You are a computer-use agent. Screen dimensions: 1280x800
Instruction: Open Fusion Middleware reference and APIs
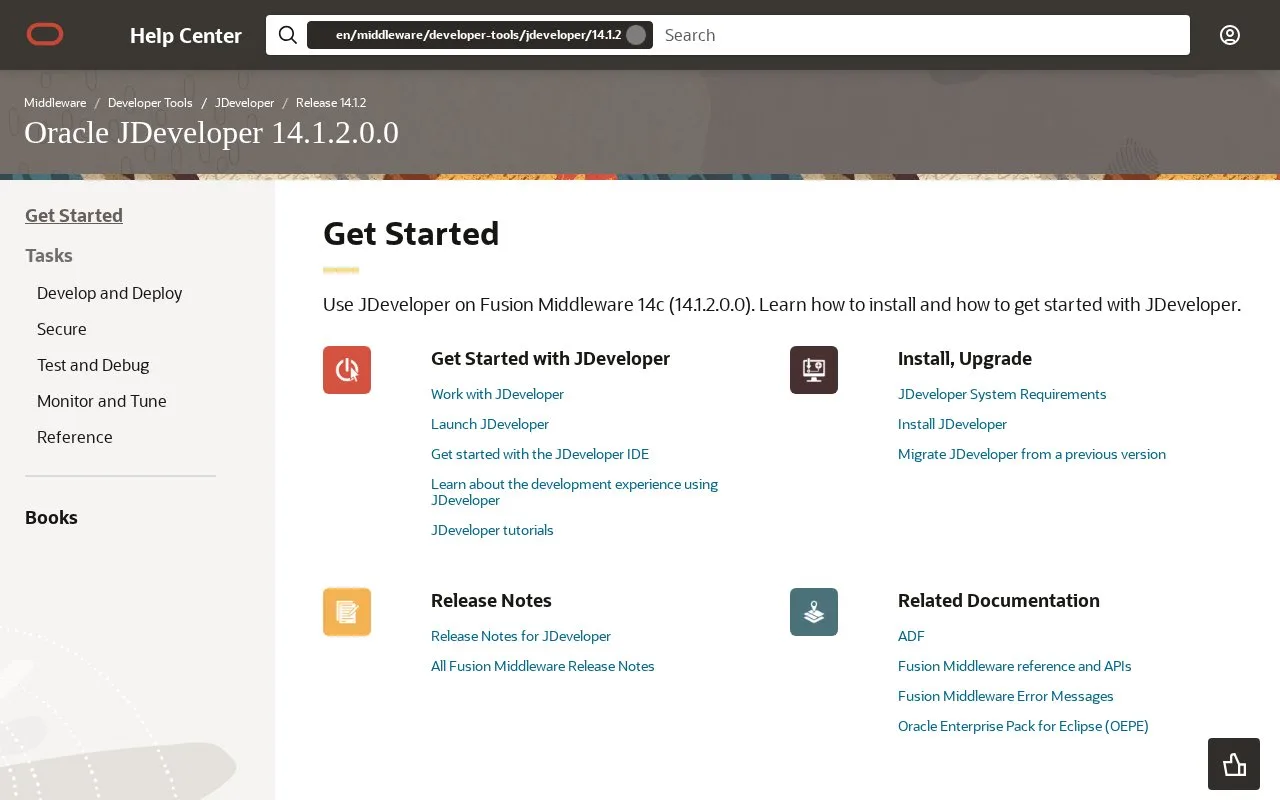click(x=1015, y=666)
